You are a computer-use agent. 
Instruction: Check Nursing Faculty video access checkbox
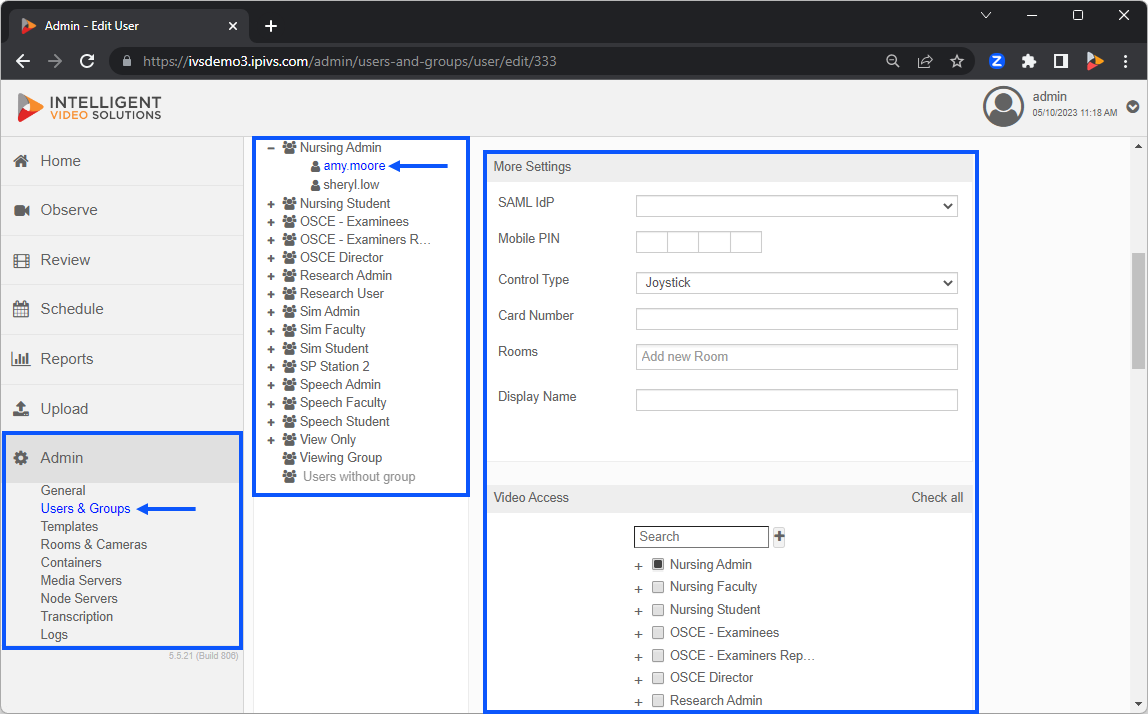(x=657, y=587)
